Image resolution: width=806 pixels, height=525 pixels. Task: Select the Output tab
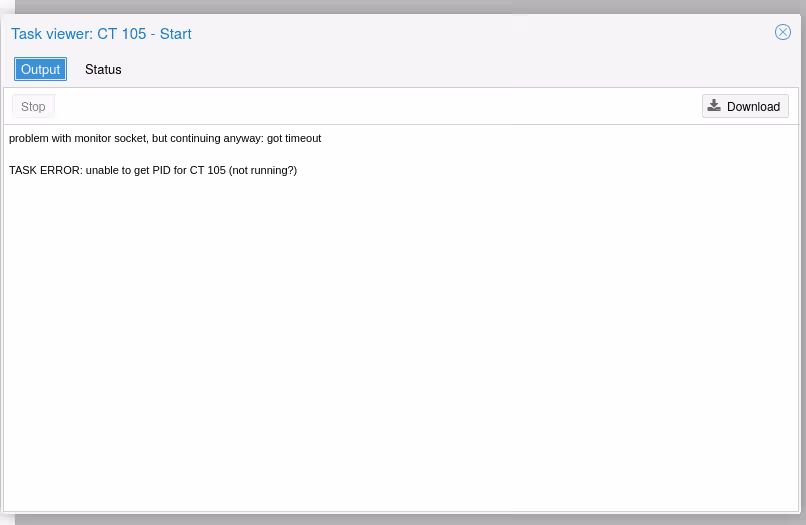[41, 70]
